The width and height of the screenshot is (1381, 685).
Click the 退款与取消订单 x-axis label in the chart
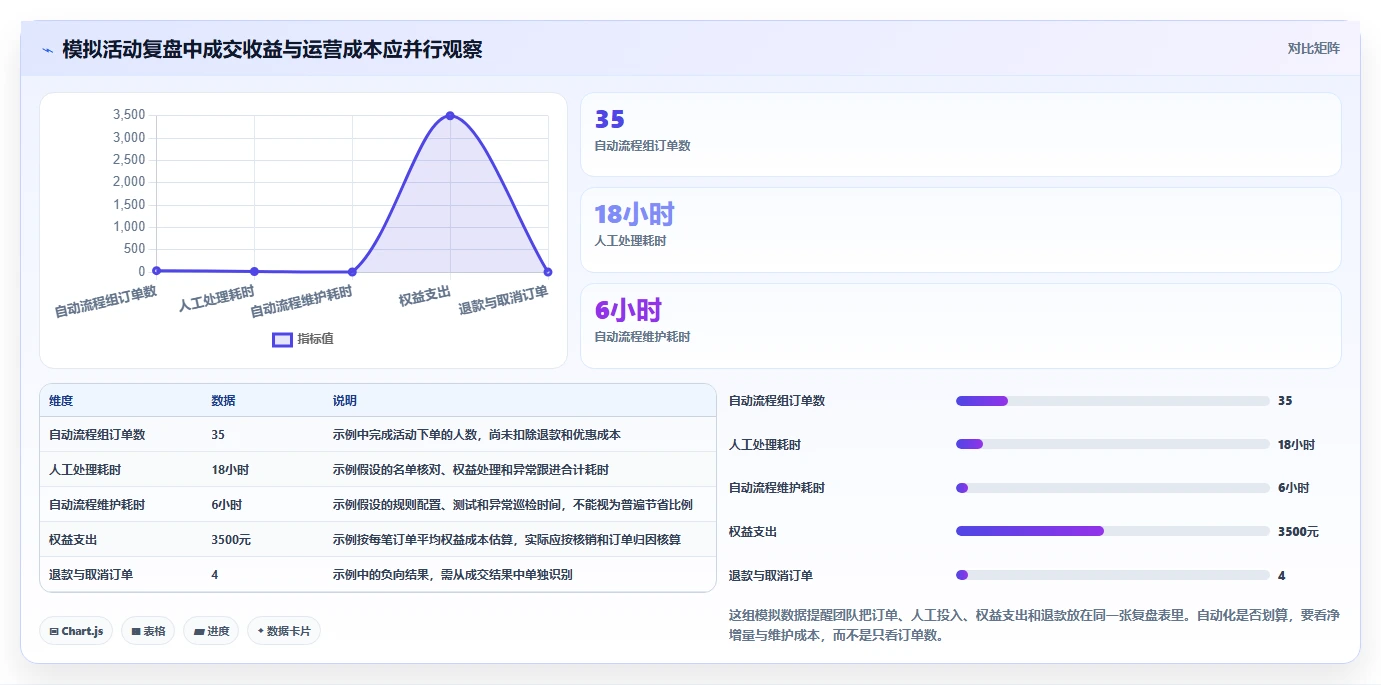(x=503, y=300)
